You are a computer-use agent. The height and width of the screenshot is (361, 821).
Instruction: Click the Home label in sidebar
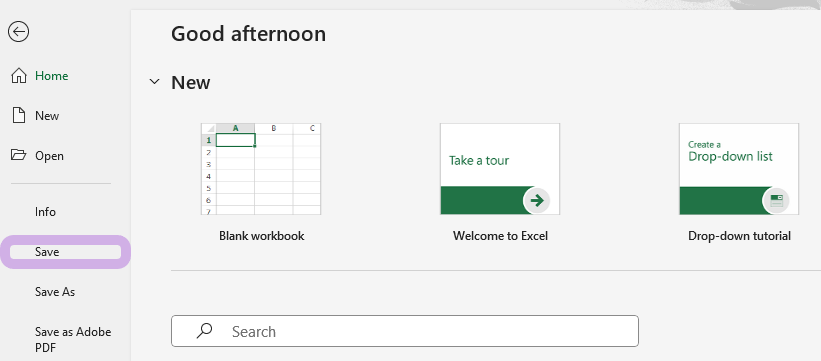click(x=52, y=76)
